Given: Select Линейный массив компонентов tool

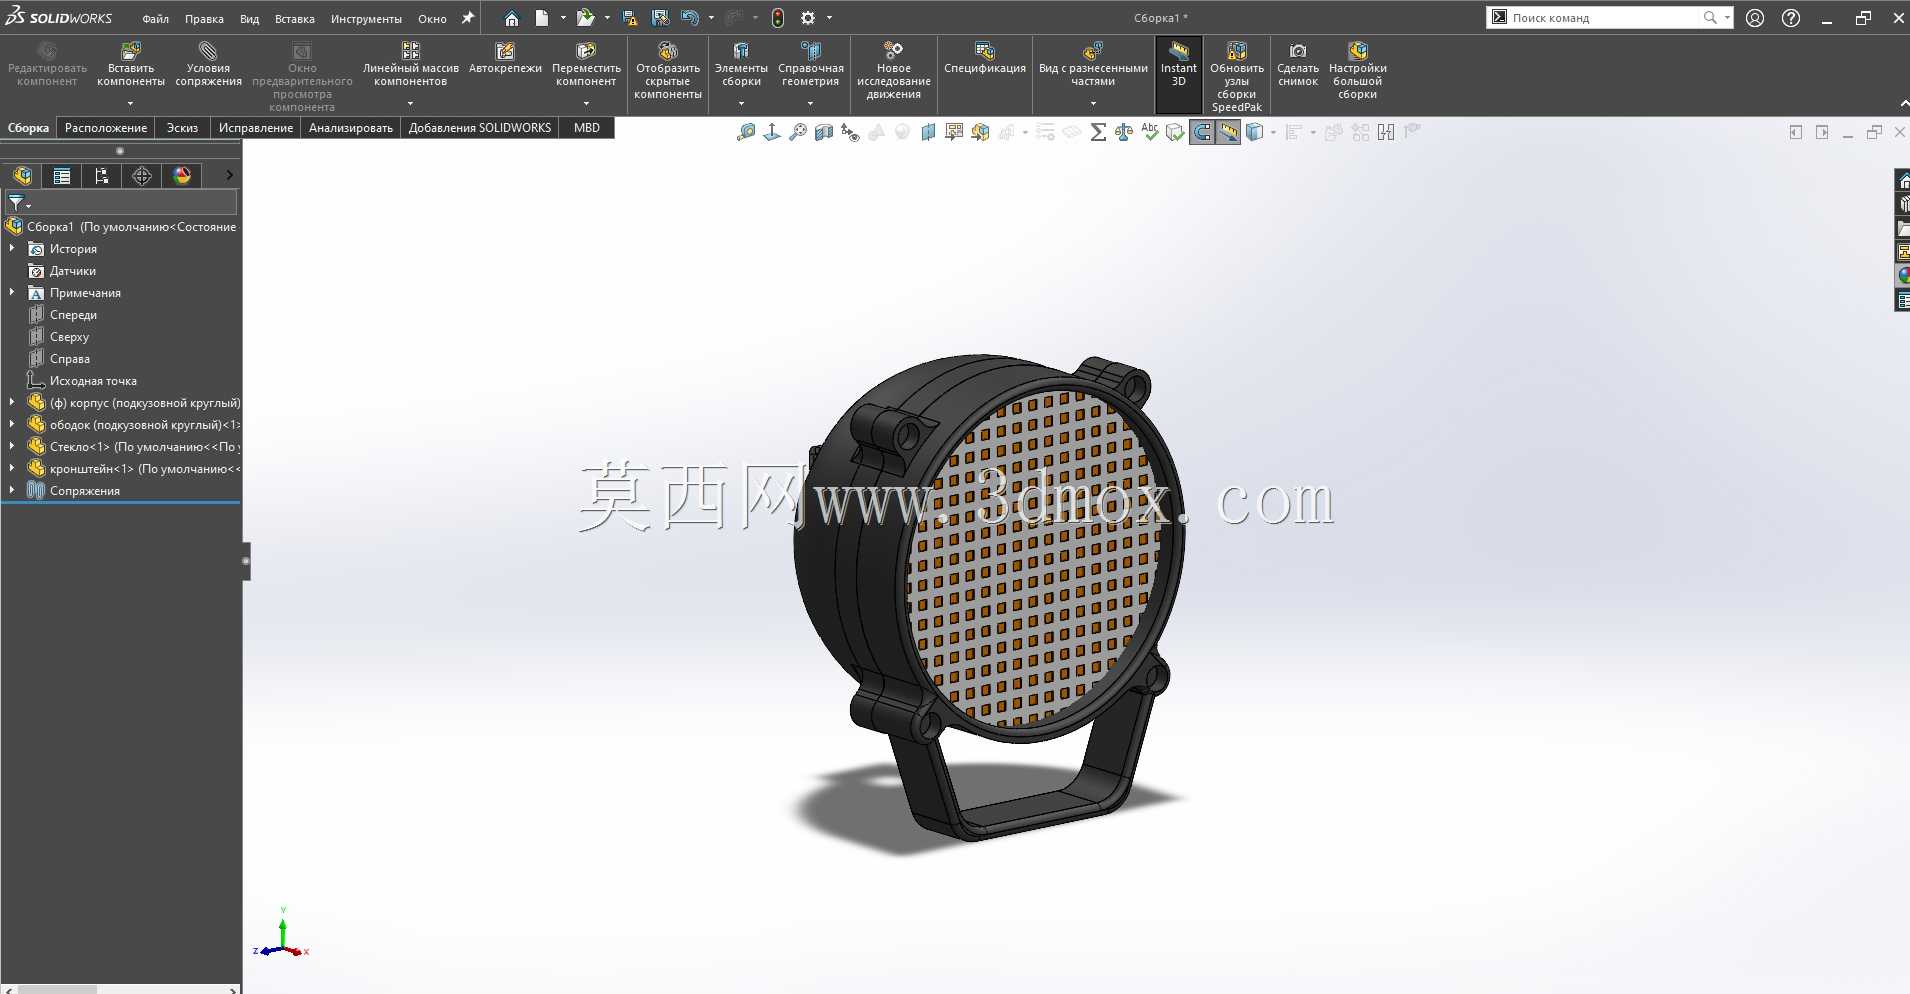Looking at the screenshot, I should (x=410, y=65).
